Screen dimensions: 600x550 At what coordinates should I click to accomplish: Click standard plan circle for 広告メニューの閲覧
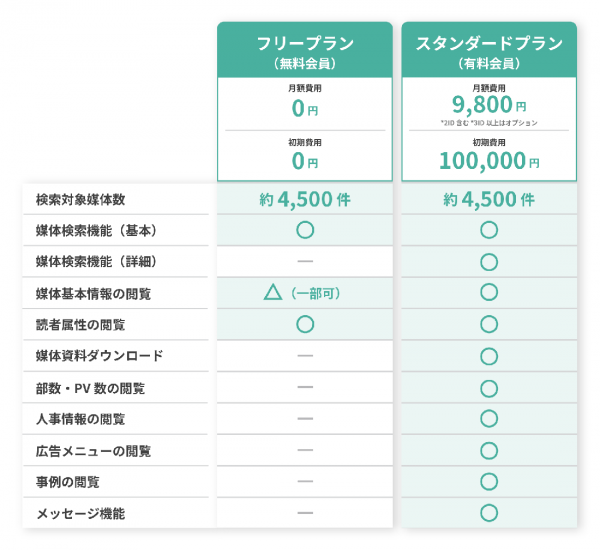[489, 450]
